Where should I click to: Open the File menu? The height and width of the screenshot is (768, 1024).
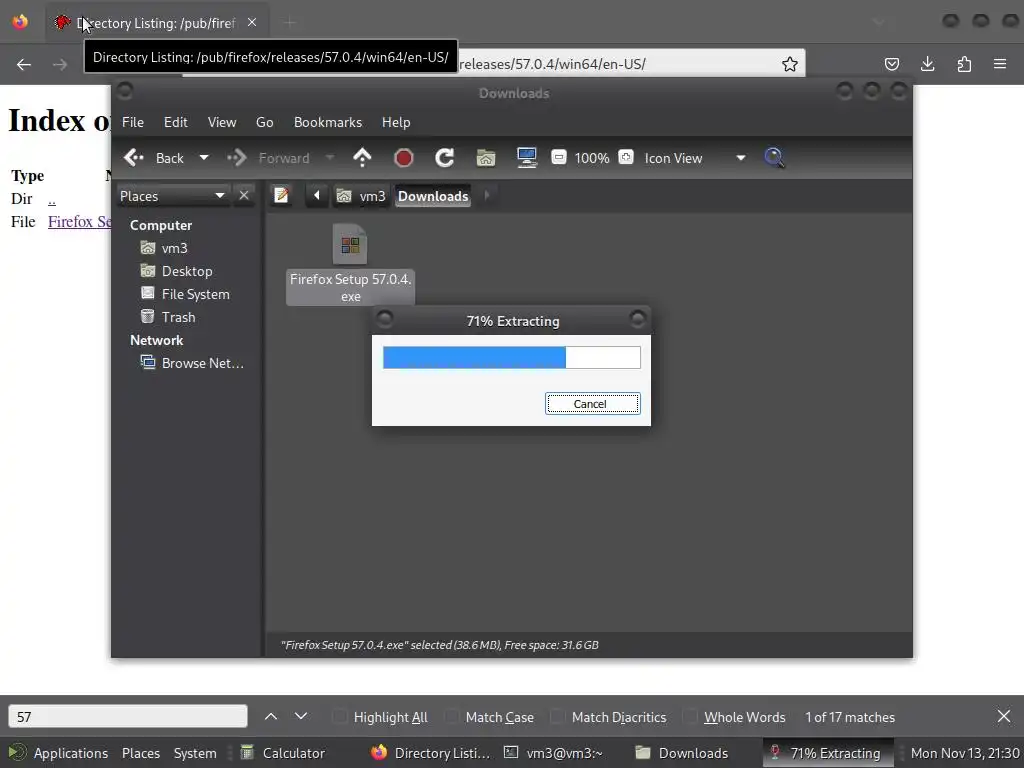point(133,122)
